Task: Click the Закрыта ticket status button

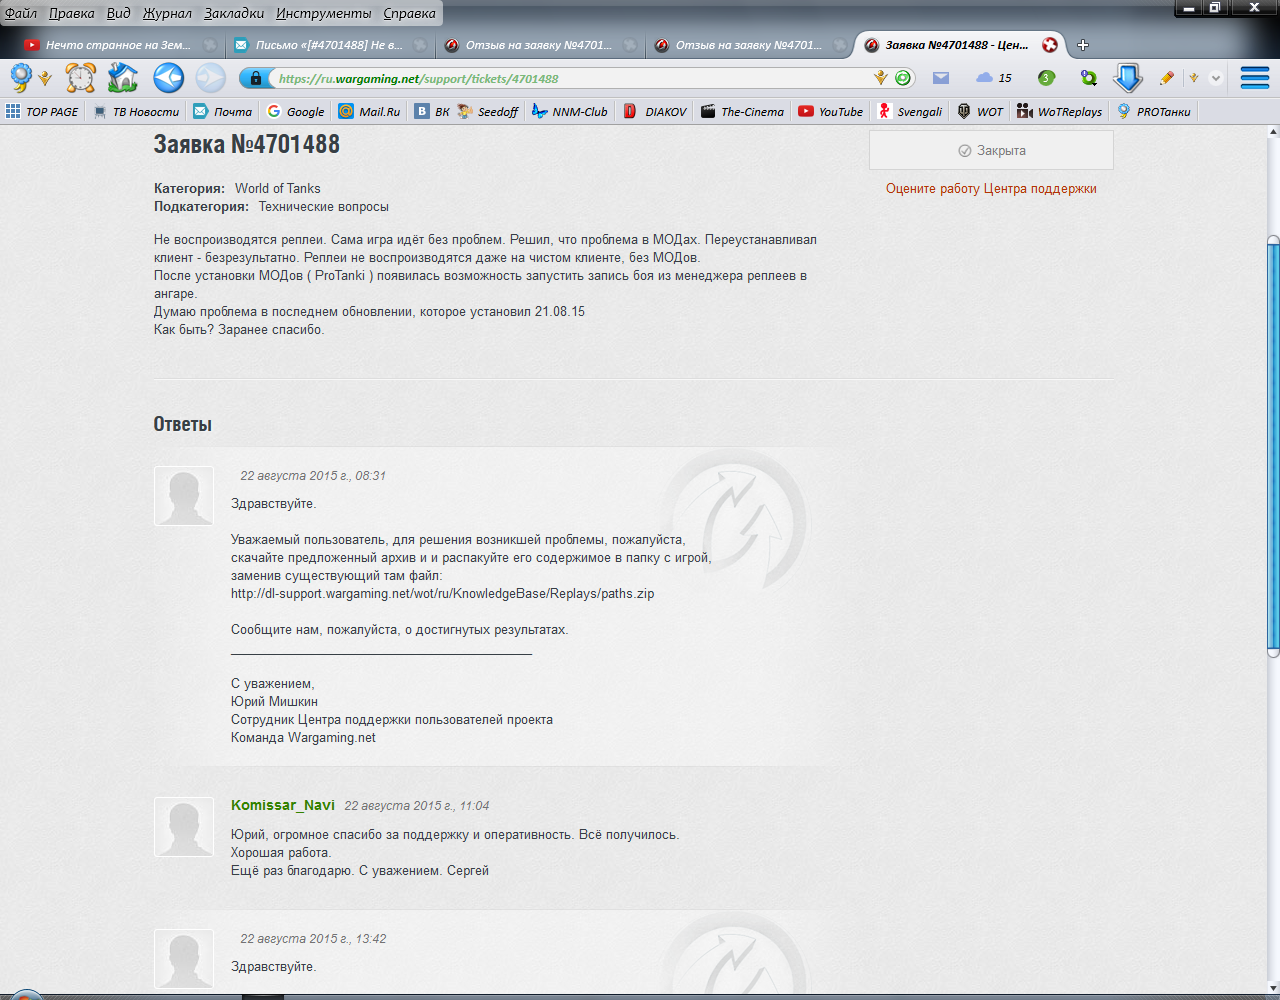Action: click(x=991, y=151)
